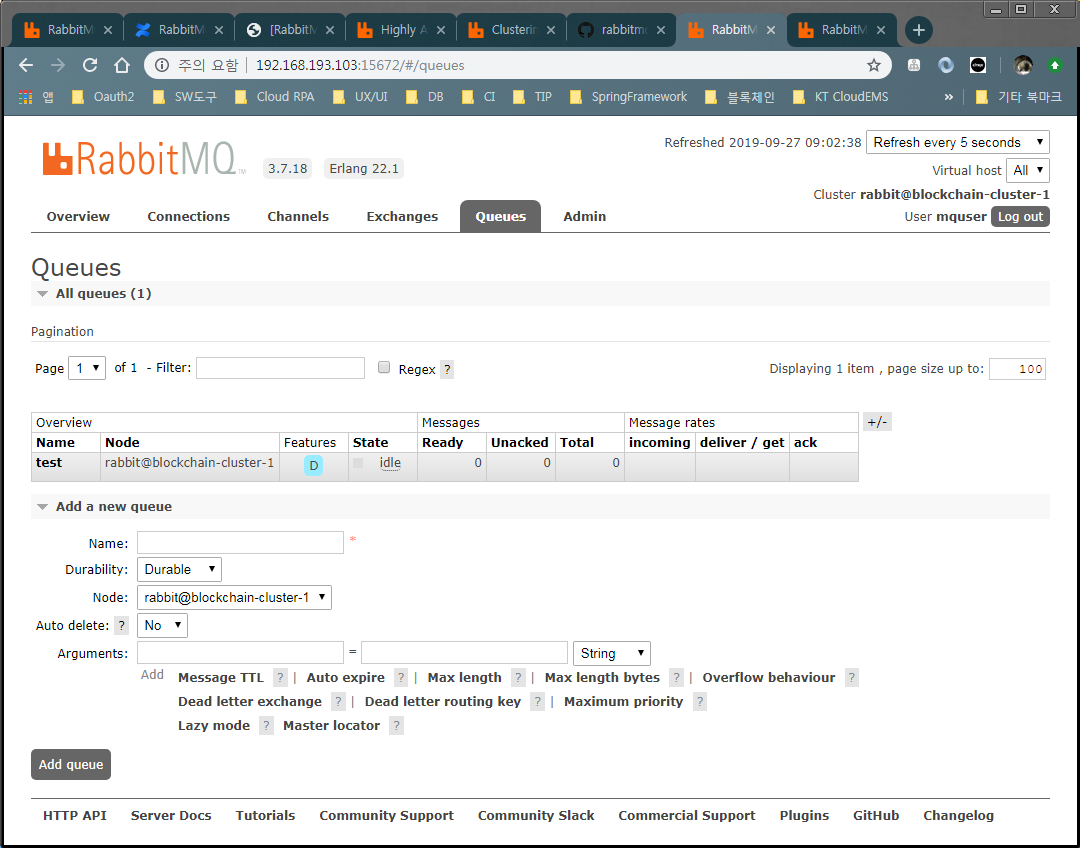Open the test queue link
The image size is (1080, 848).
coord(49,463)
